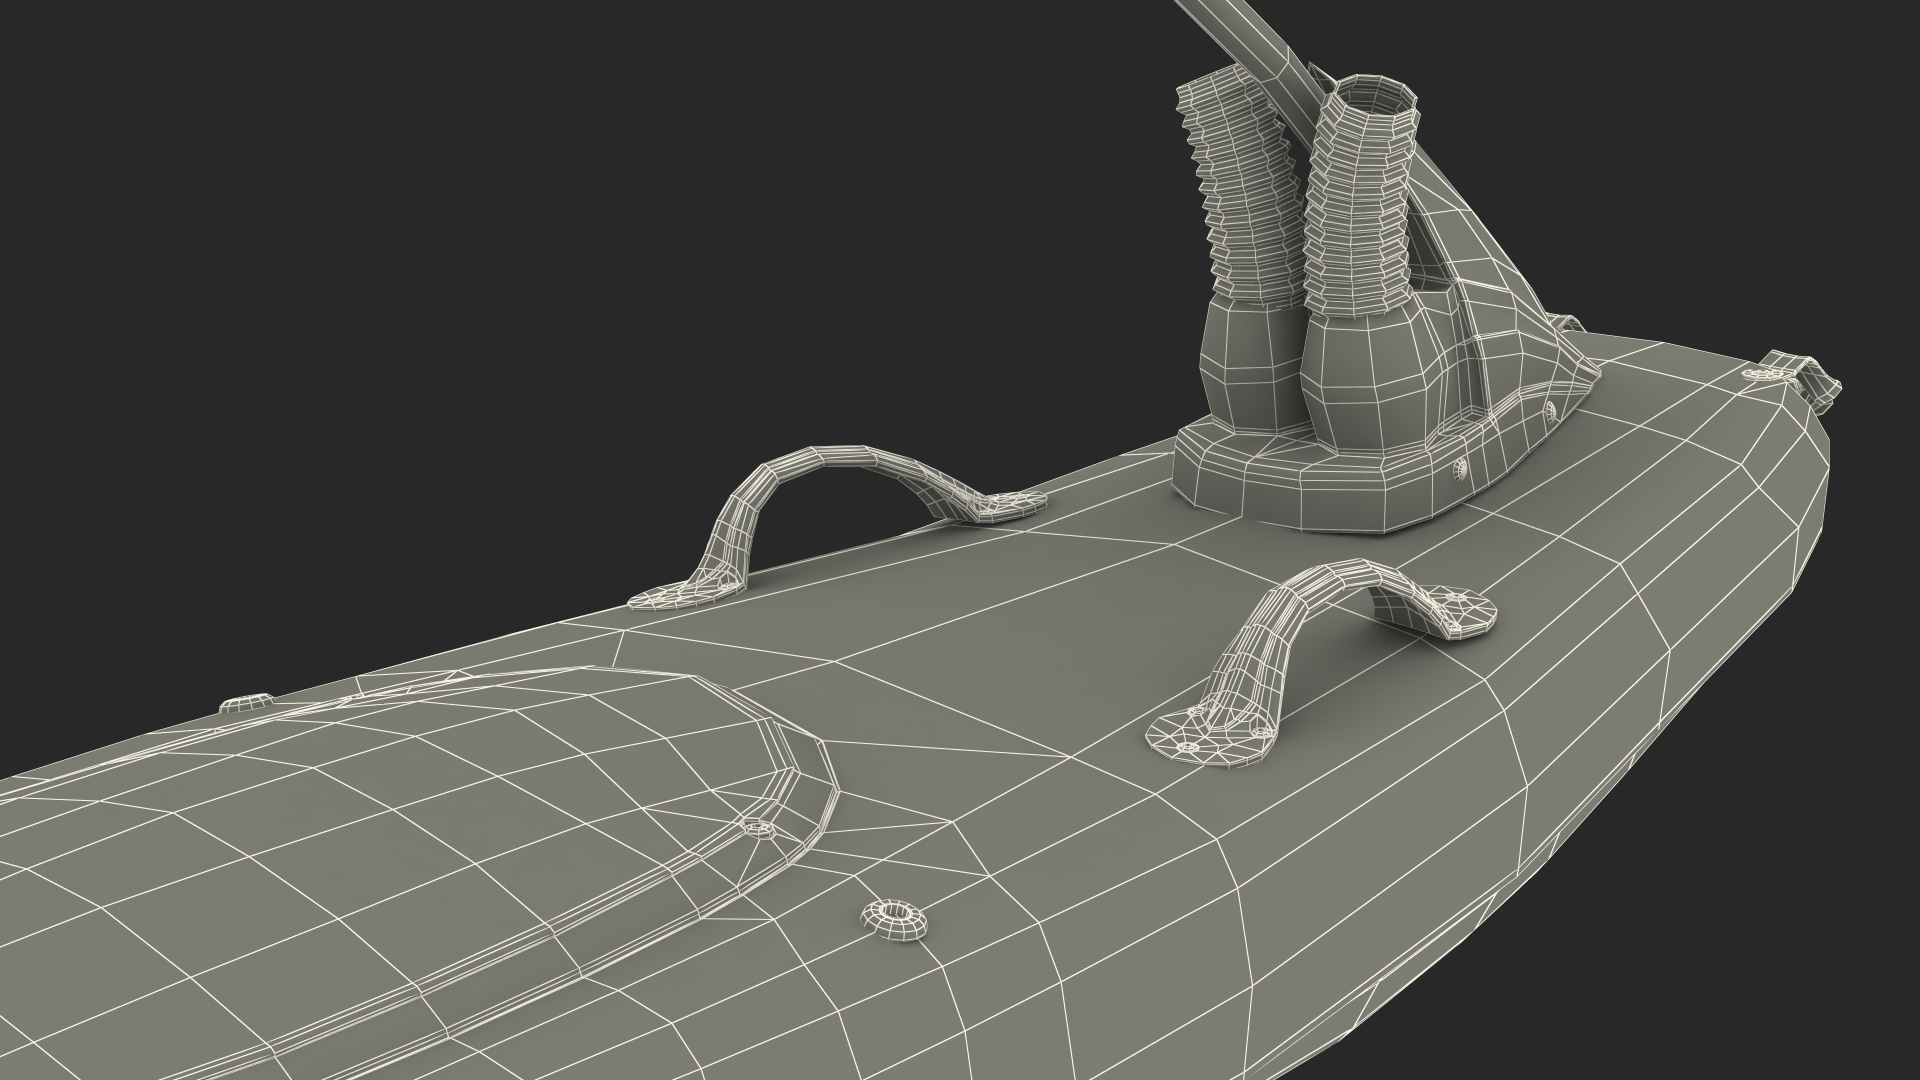Select the right carry handle nearest the camera
The width and height of the screenshot is (1920, 1080).
[1322, 662]
